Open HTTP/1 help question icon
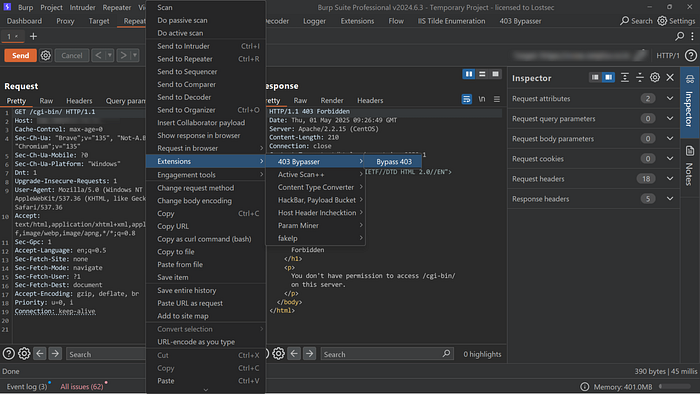 (x=691, y=55)
